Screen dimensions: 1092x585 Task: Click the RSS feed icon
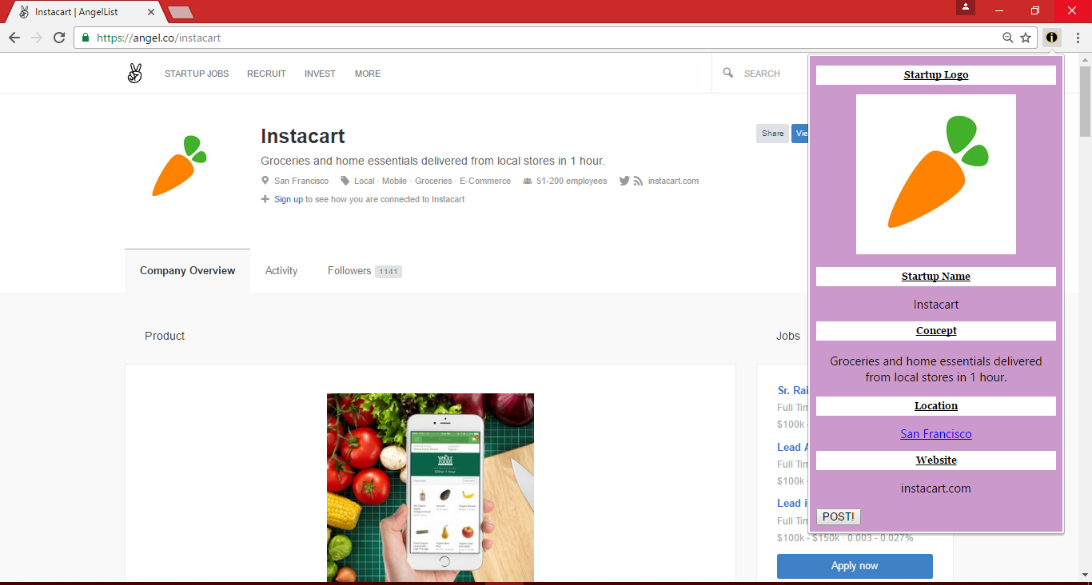(x=638, y=181)
